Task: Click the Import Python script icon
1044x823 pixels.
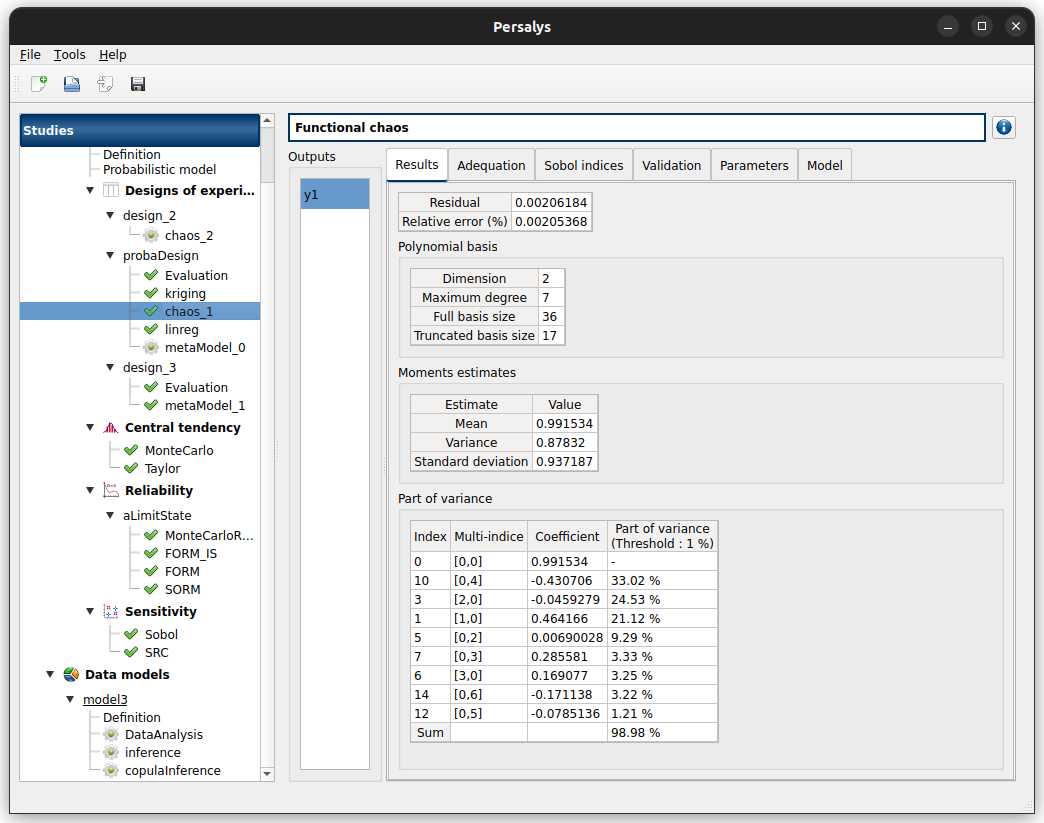Action: click(x=105, y=84)
